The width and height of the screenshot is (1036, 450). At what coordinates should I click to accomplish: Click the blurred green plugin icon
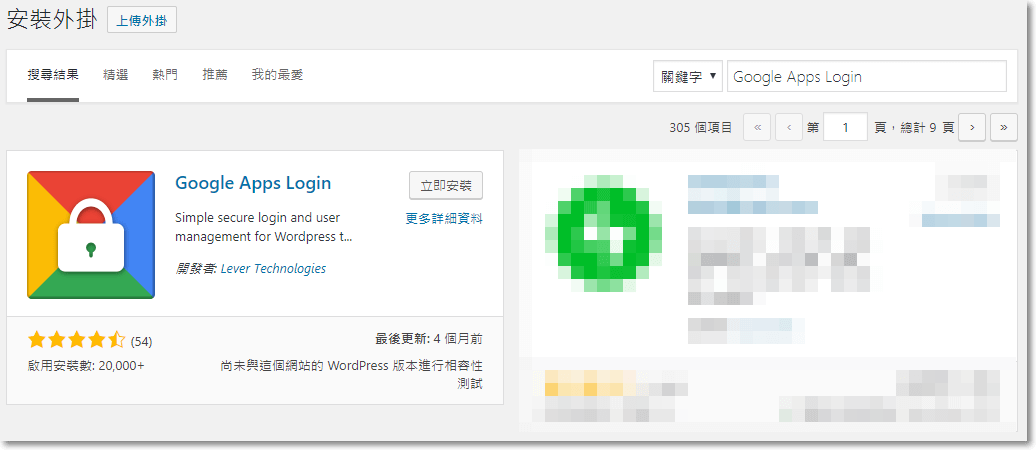click(x=603, y=233)
